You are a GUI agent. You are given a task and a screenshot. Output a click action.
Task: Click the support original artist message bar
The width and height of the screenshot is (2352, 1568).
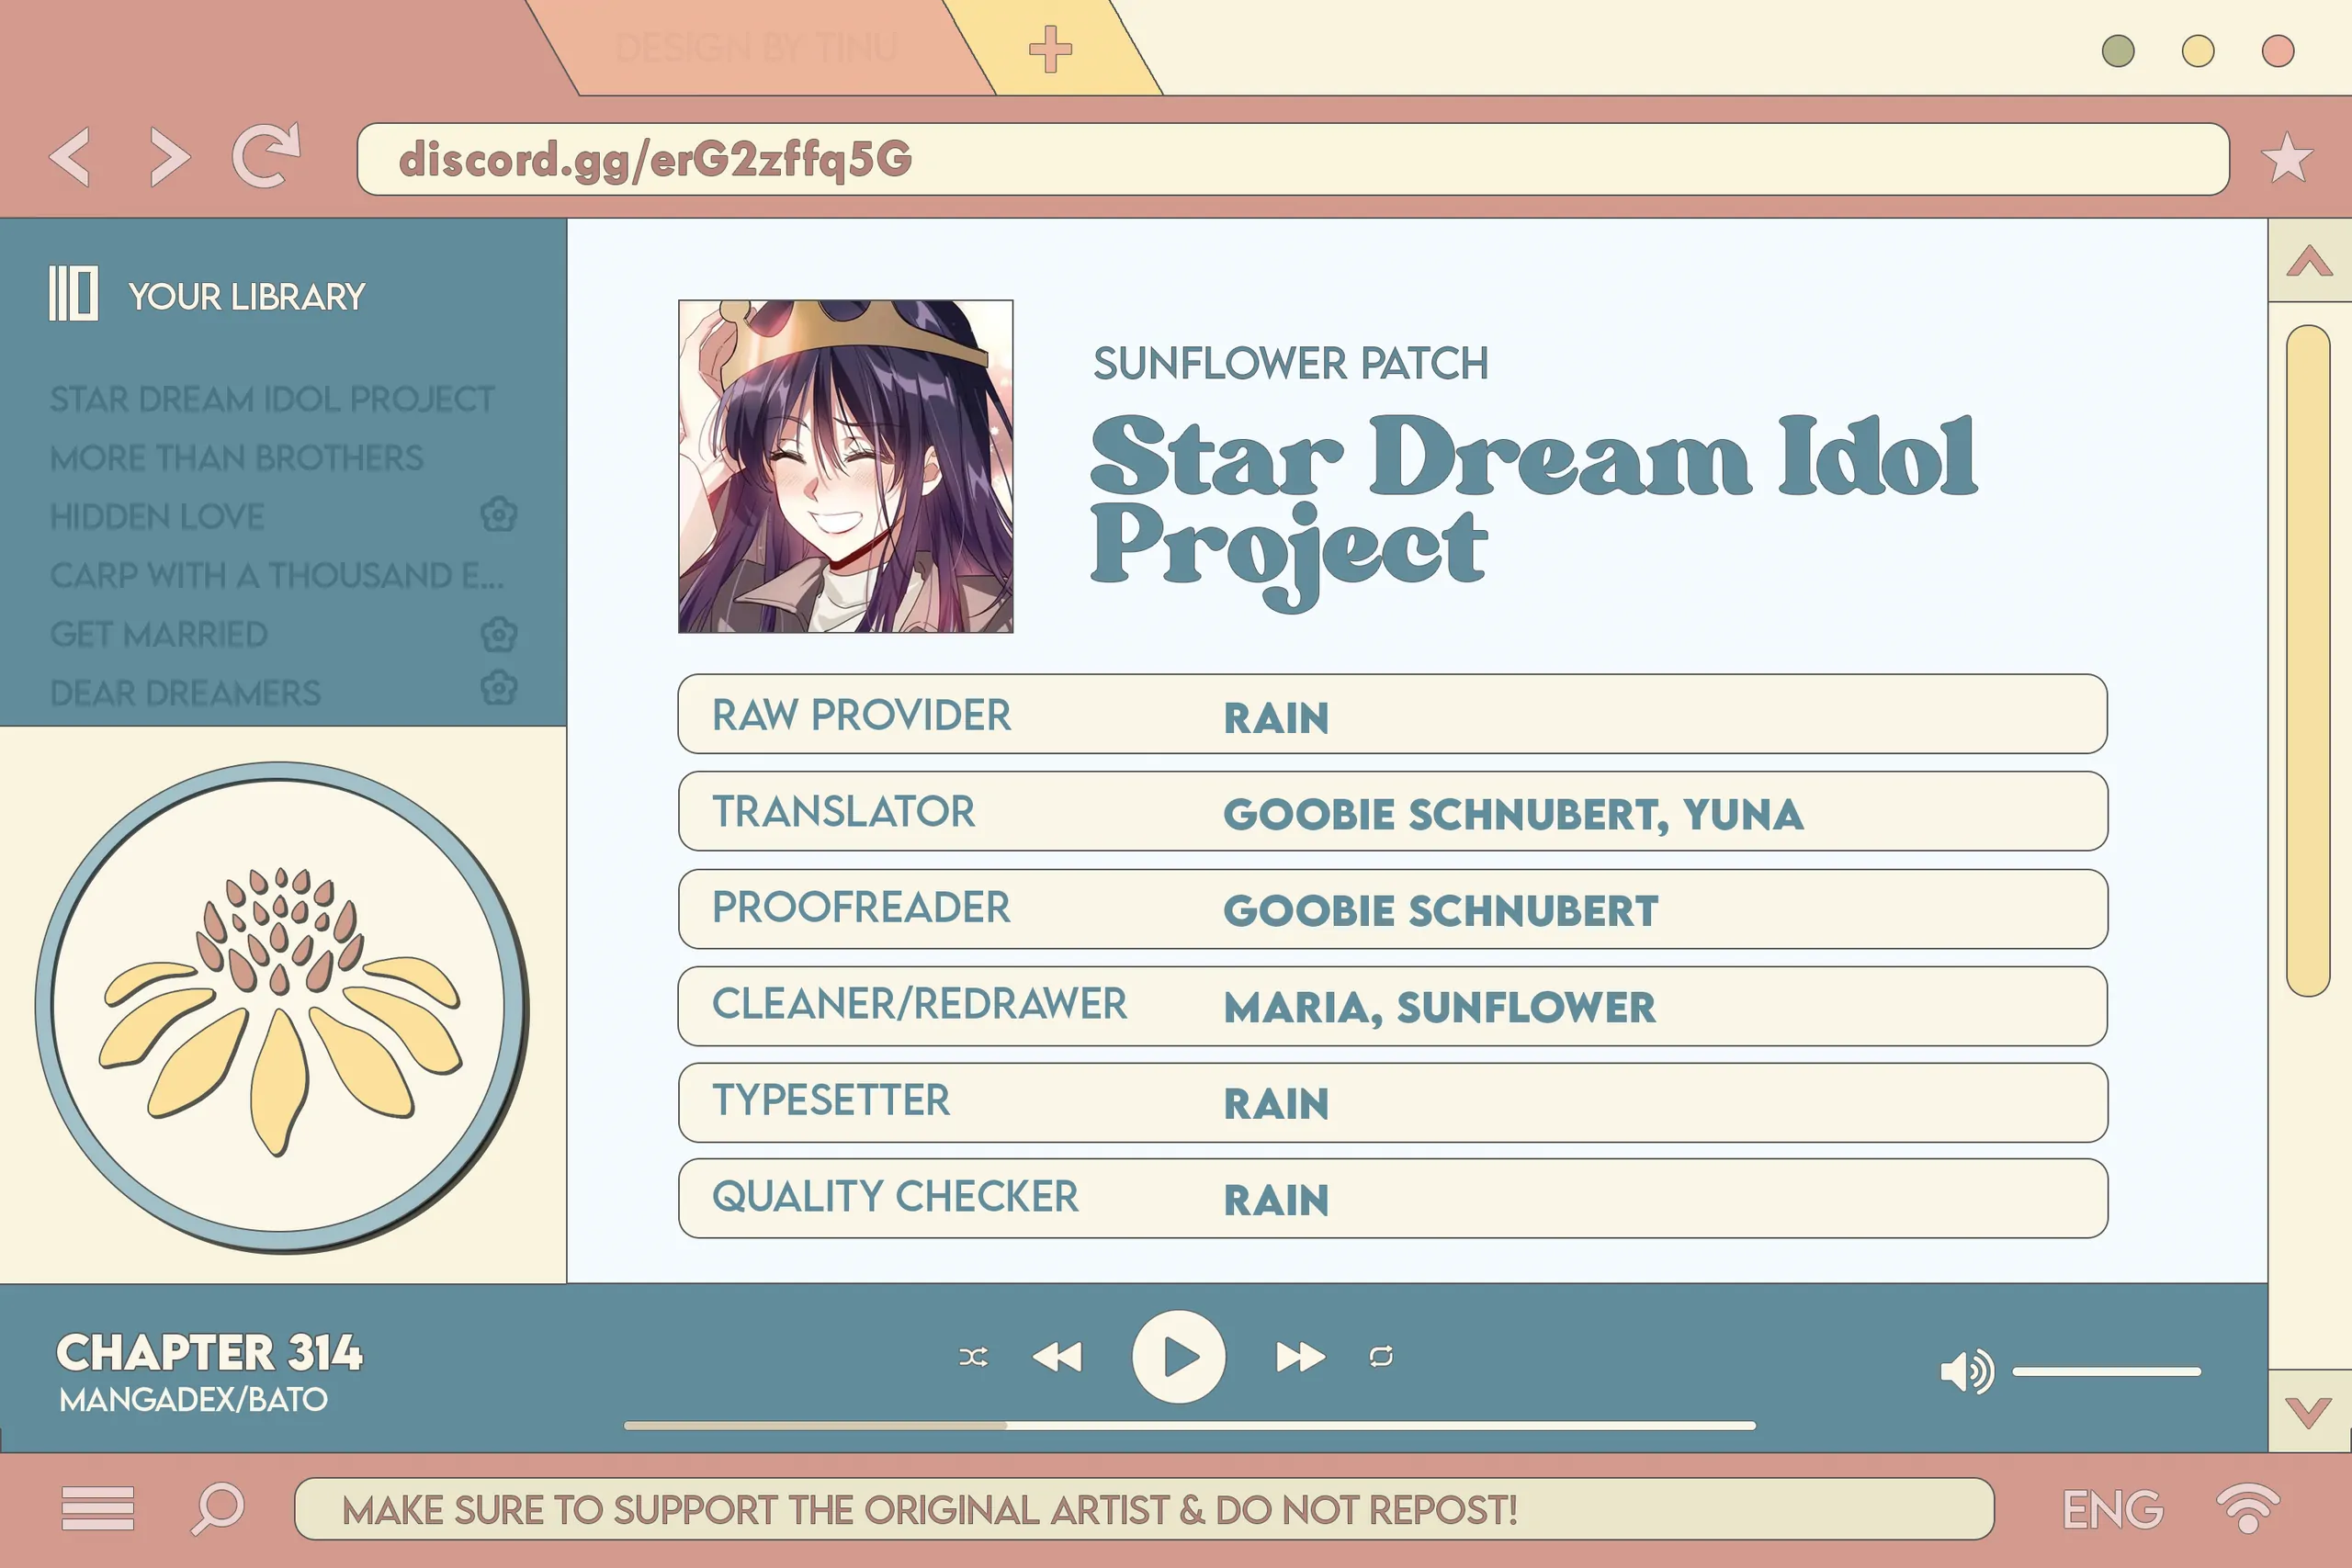coord(1144,1509)
